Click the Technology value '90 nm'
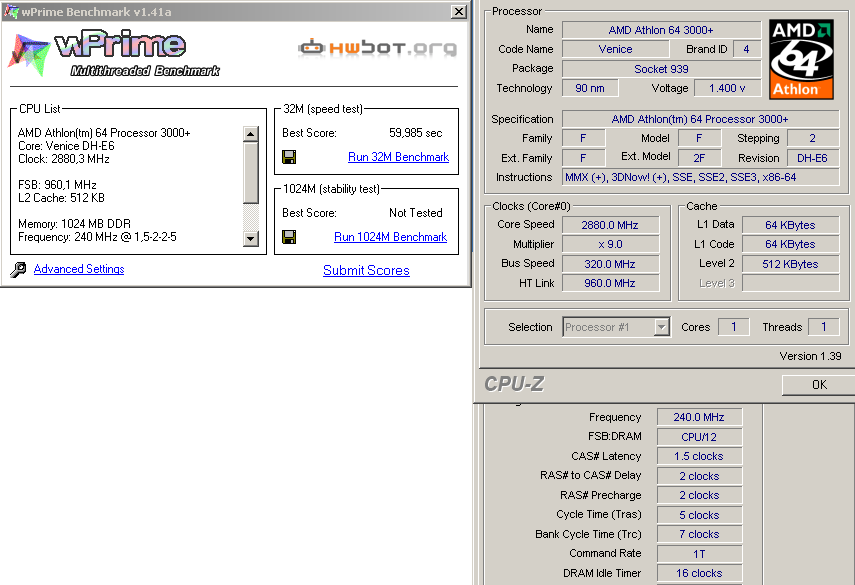The image size is (855, 585). pos(590,88)
